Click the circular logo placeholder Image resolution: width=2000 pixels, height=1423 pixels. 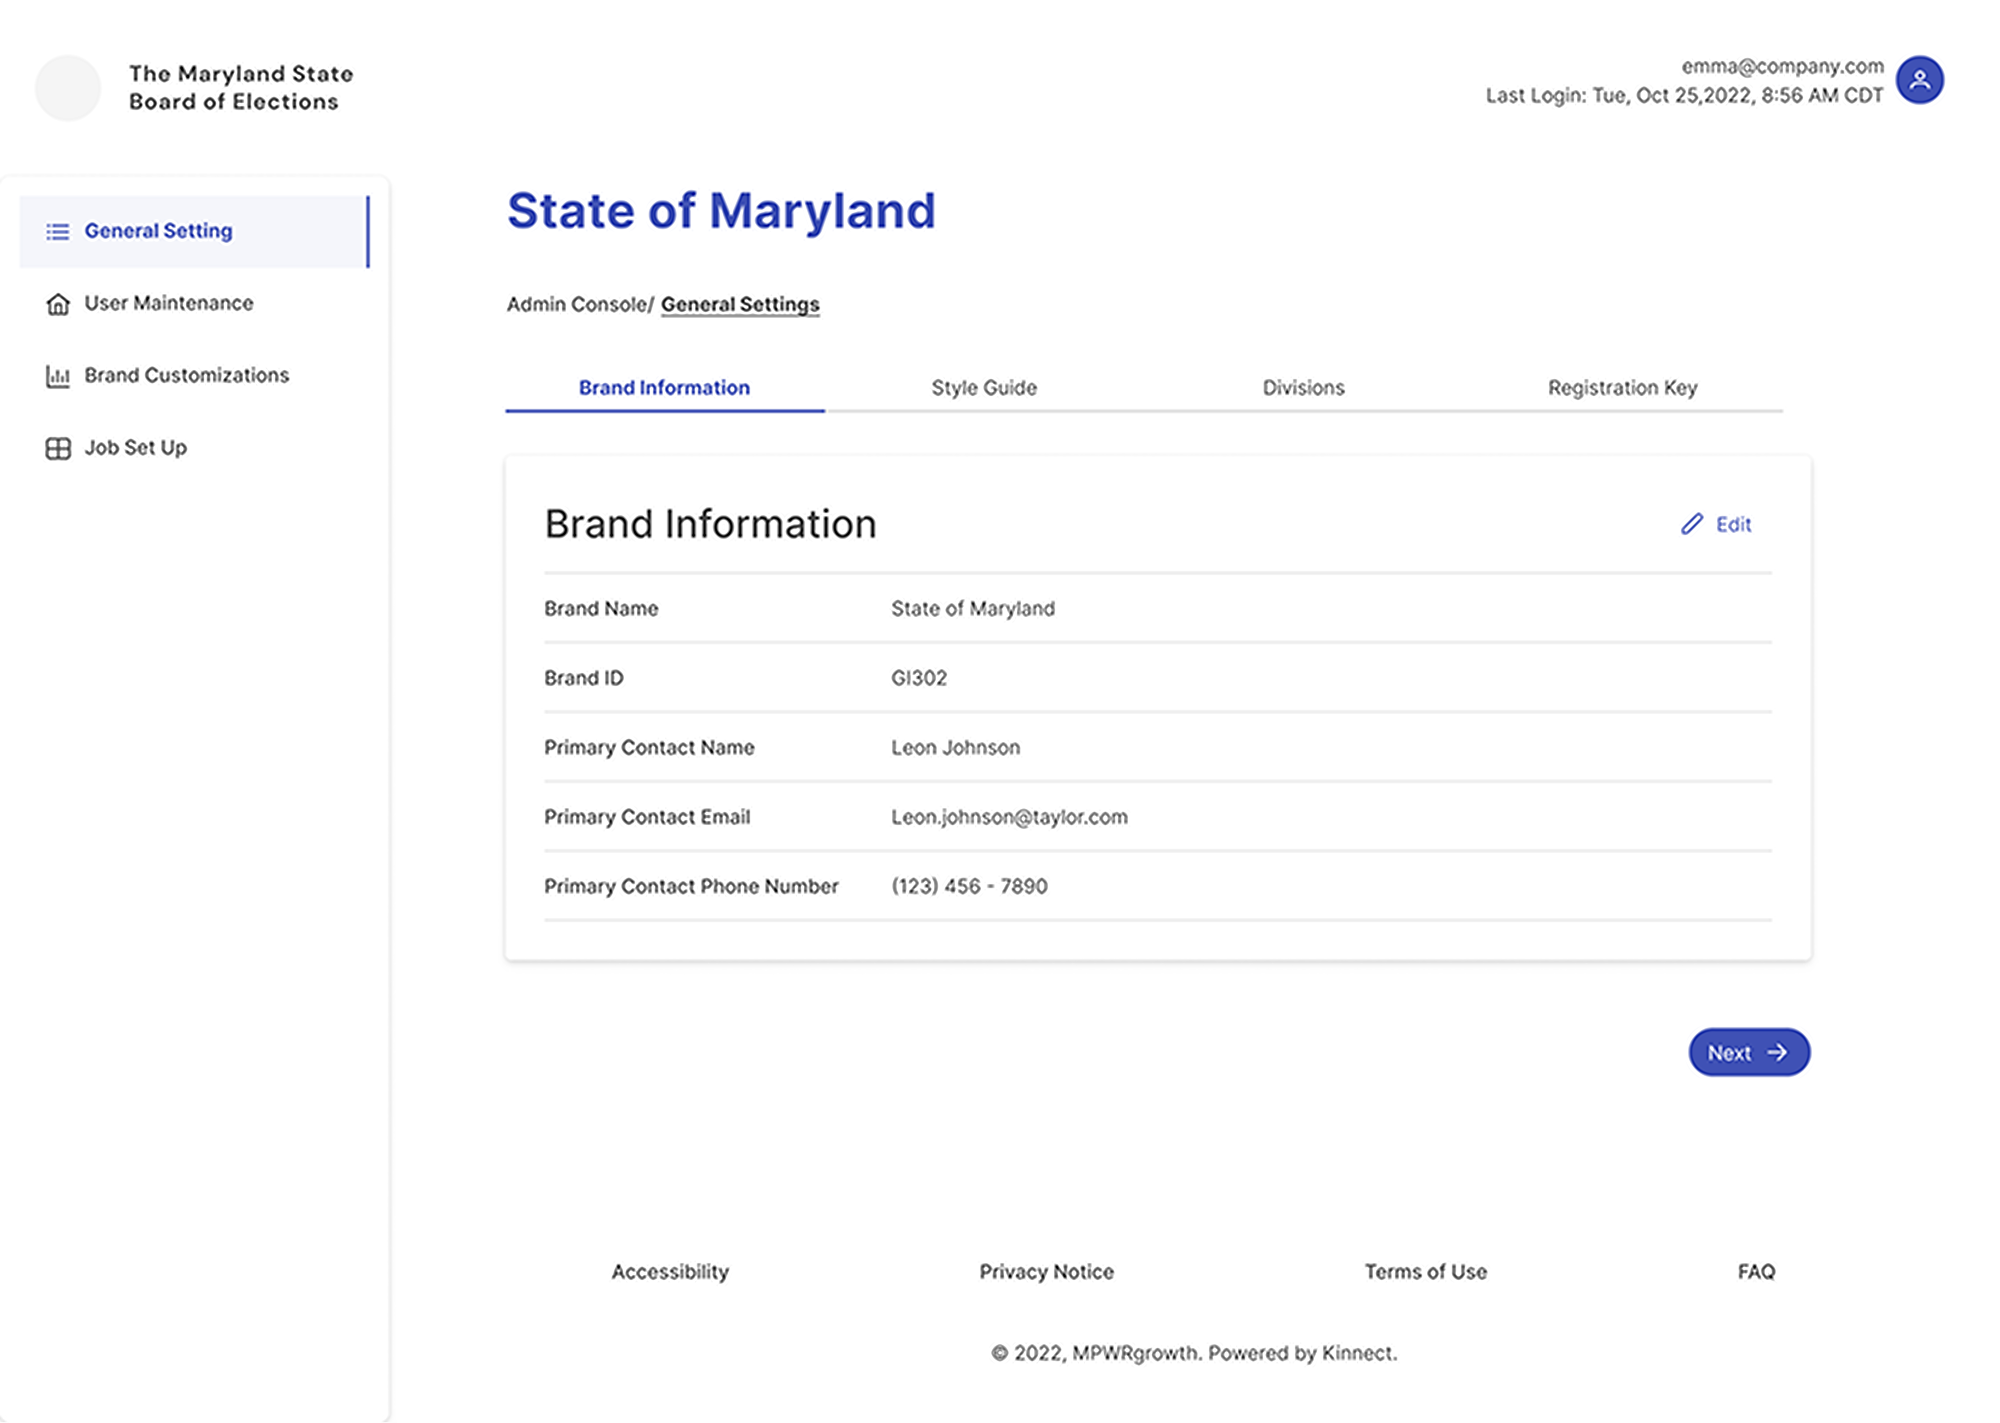coord(68,88)
